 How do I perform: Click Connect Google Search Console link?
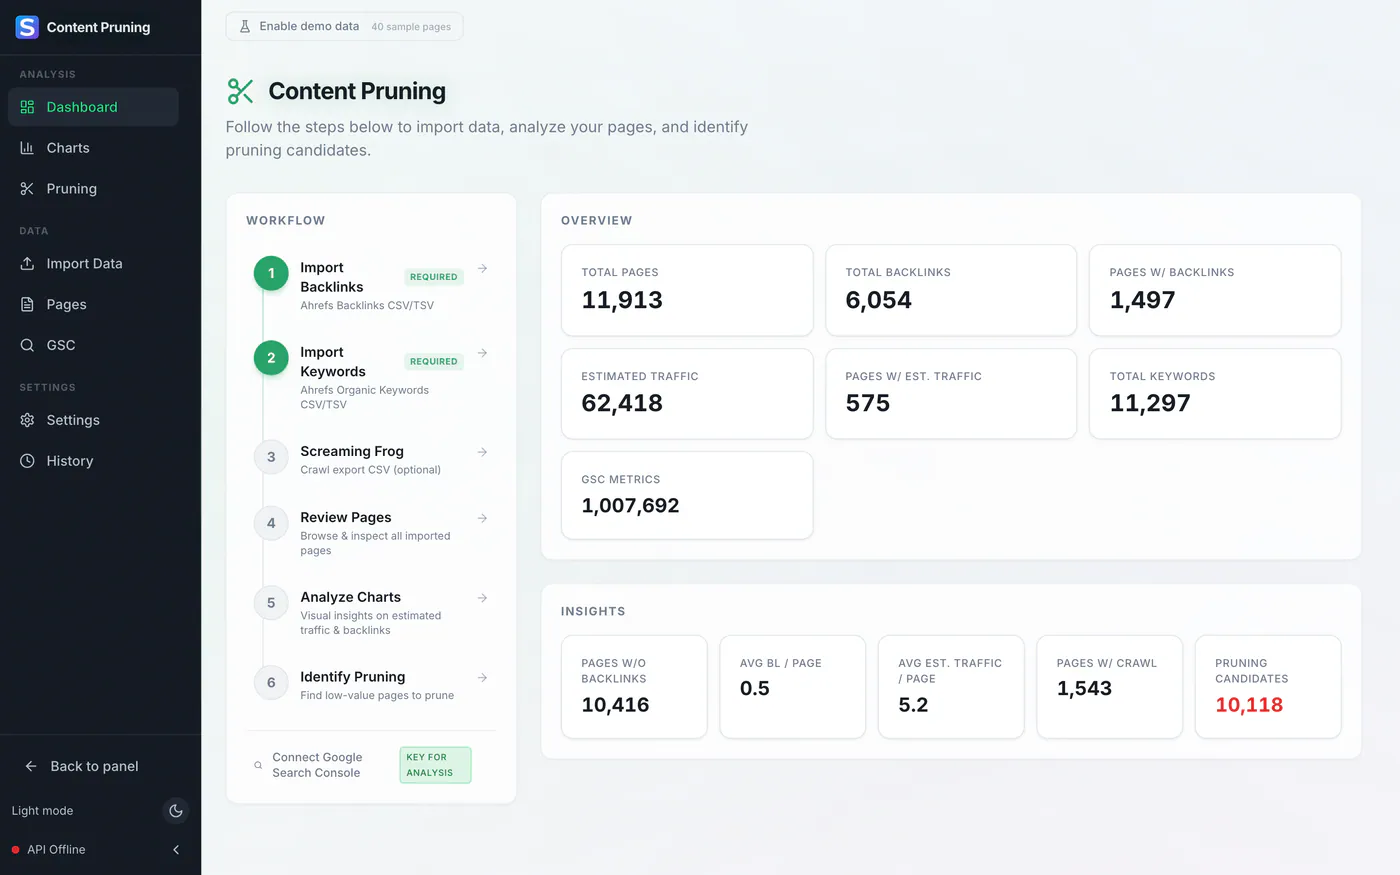[x=316, y=765]
